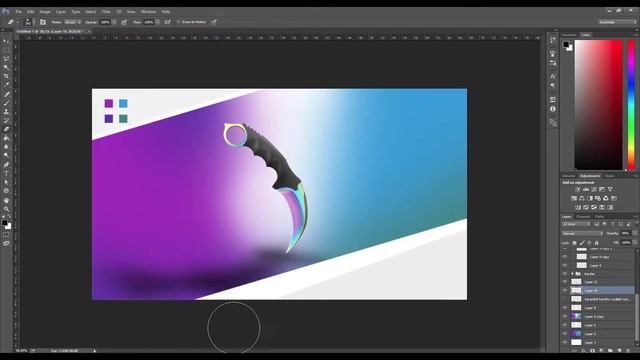Select the Brush tool
This screenshot has width=640, height=360.
[x=6, y=102]
